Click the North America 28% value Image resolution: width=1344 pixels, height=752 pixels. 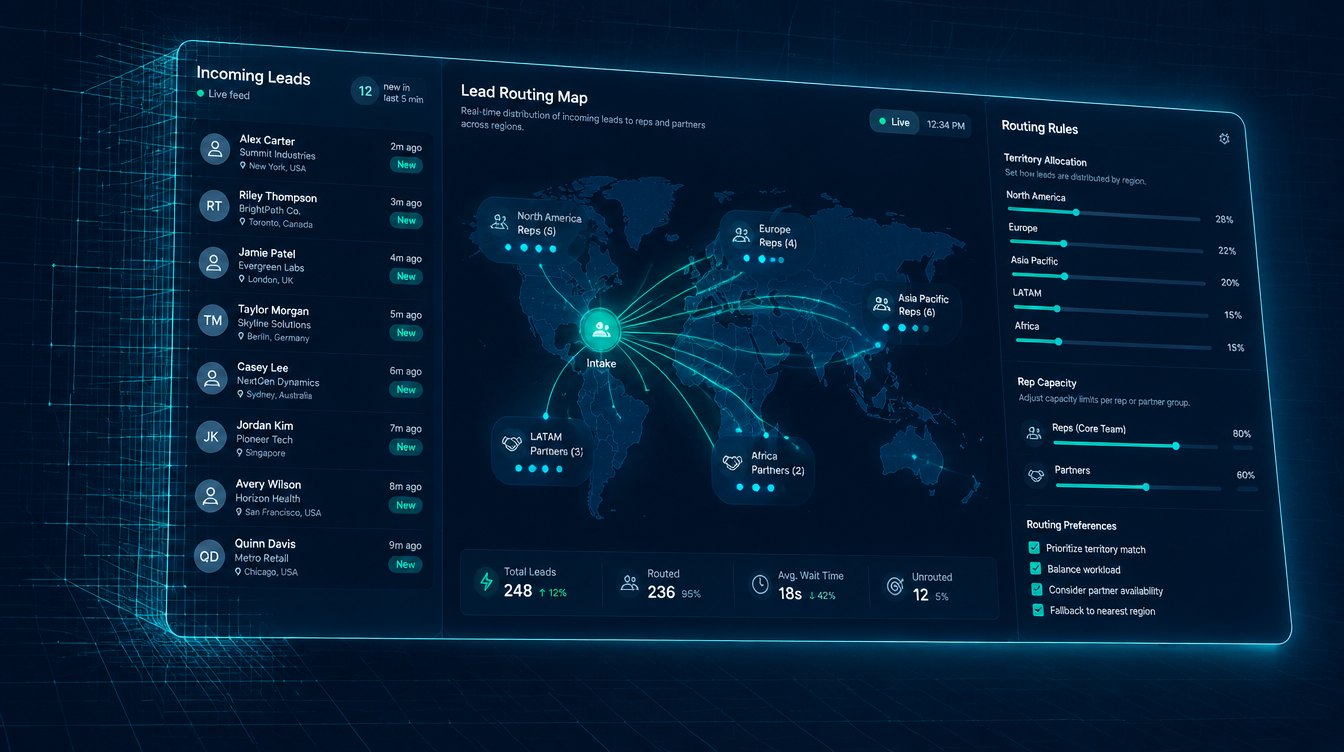coord(1224,219)
